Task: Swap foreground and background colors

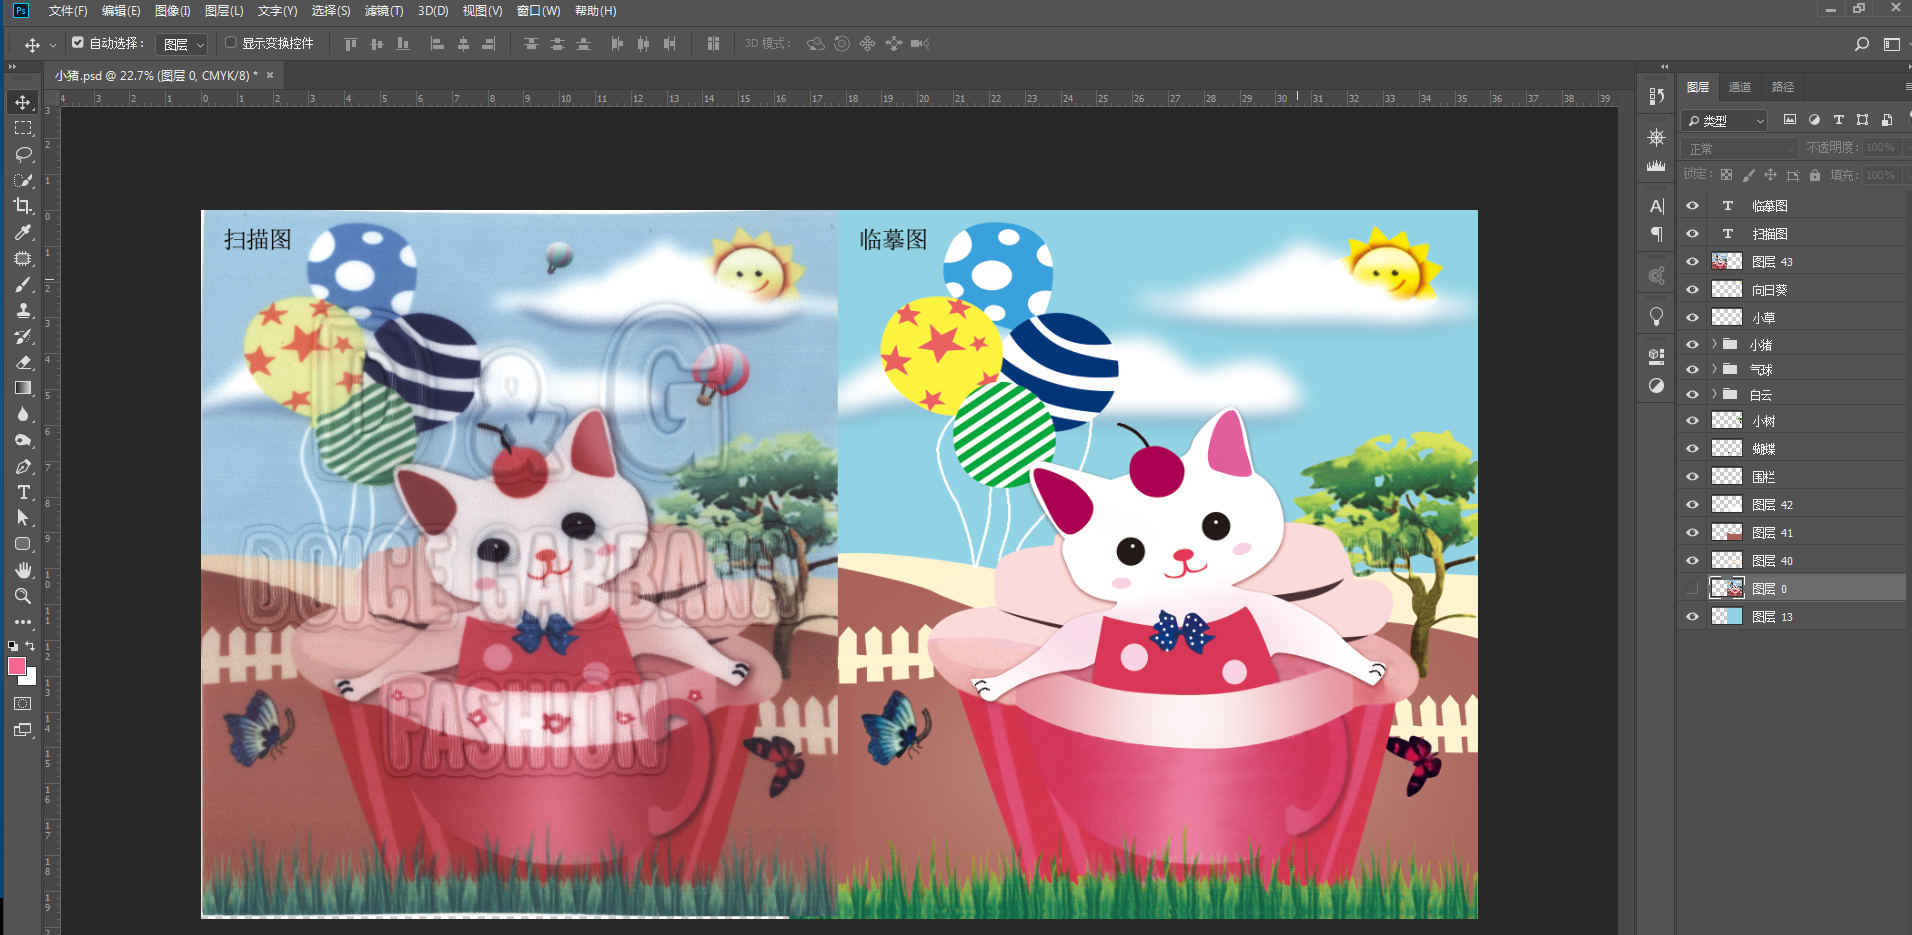Action: 31,646
